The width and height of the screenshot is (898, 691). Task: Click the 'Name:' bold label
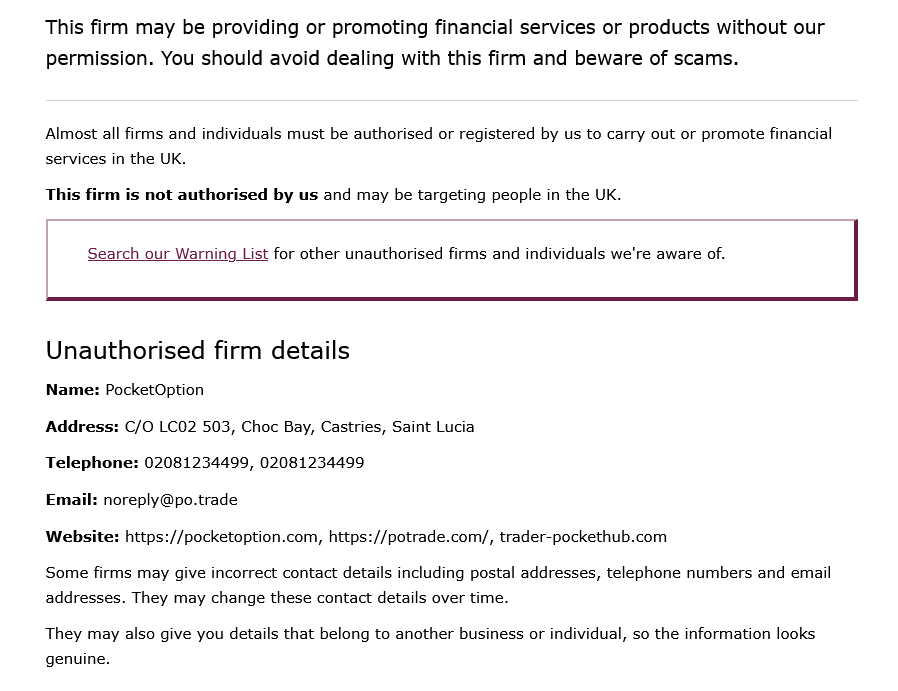tap(72, 390)
